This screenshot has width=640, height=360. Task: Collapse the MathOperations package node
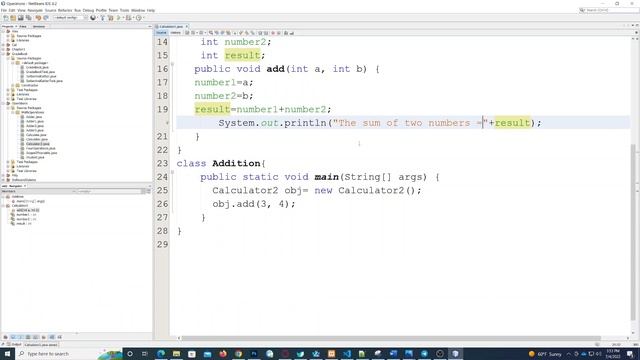pyautogui.click(x=13, y=112)
